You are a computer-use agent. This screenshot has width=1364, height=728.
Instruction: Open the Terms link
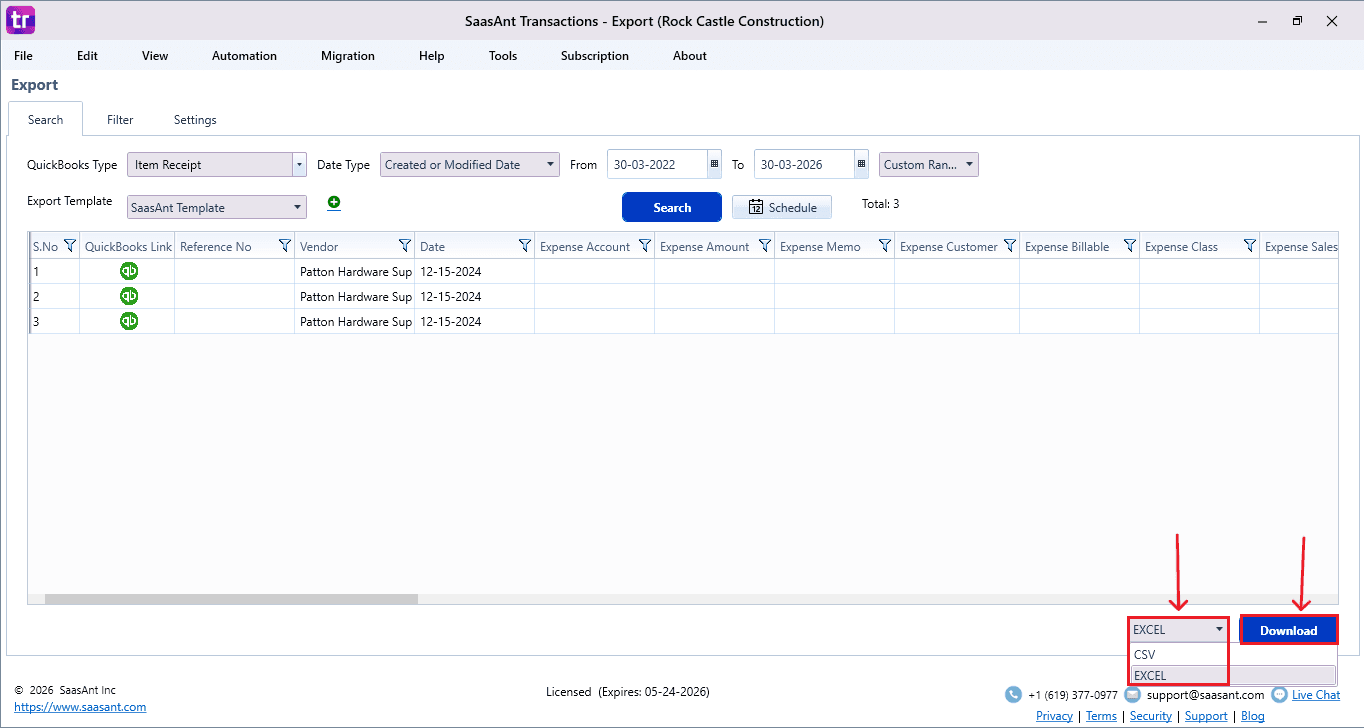pyautogui.click(x=1101, y=716)
